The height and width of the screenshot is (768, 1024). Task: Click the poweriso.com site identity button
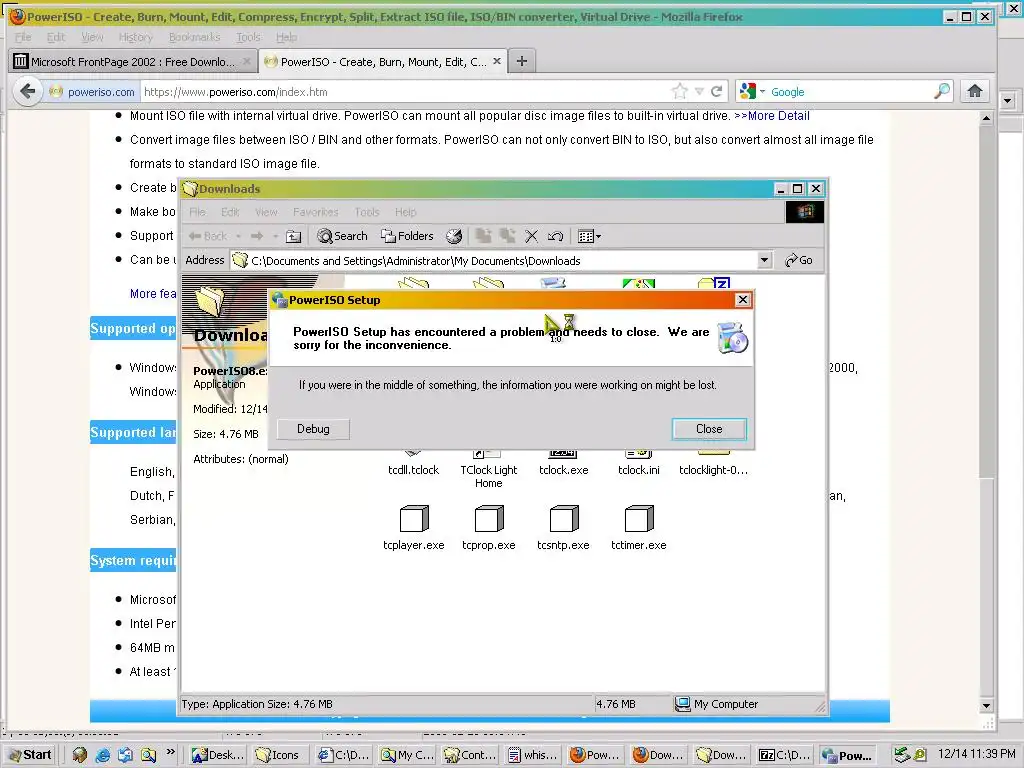click(x=92, y=92)
